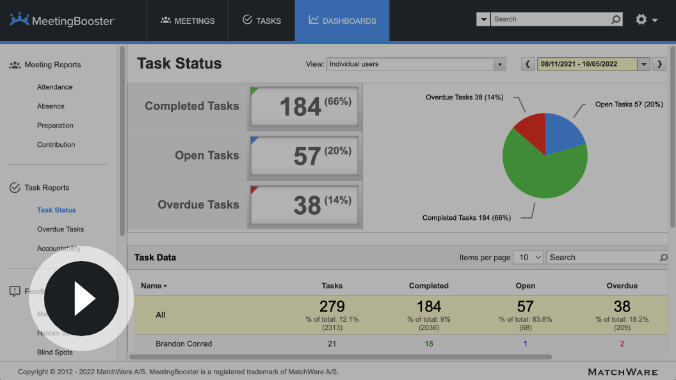Open the settings gear menu
676x380 pixels.
click(646, 19)
